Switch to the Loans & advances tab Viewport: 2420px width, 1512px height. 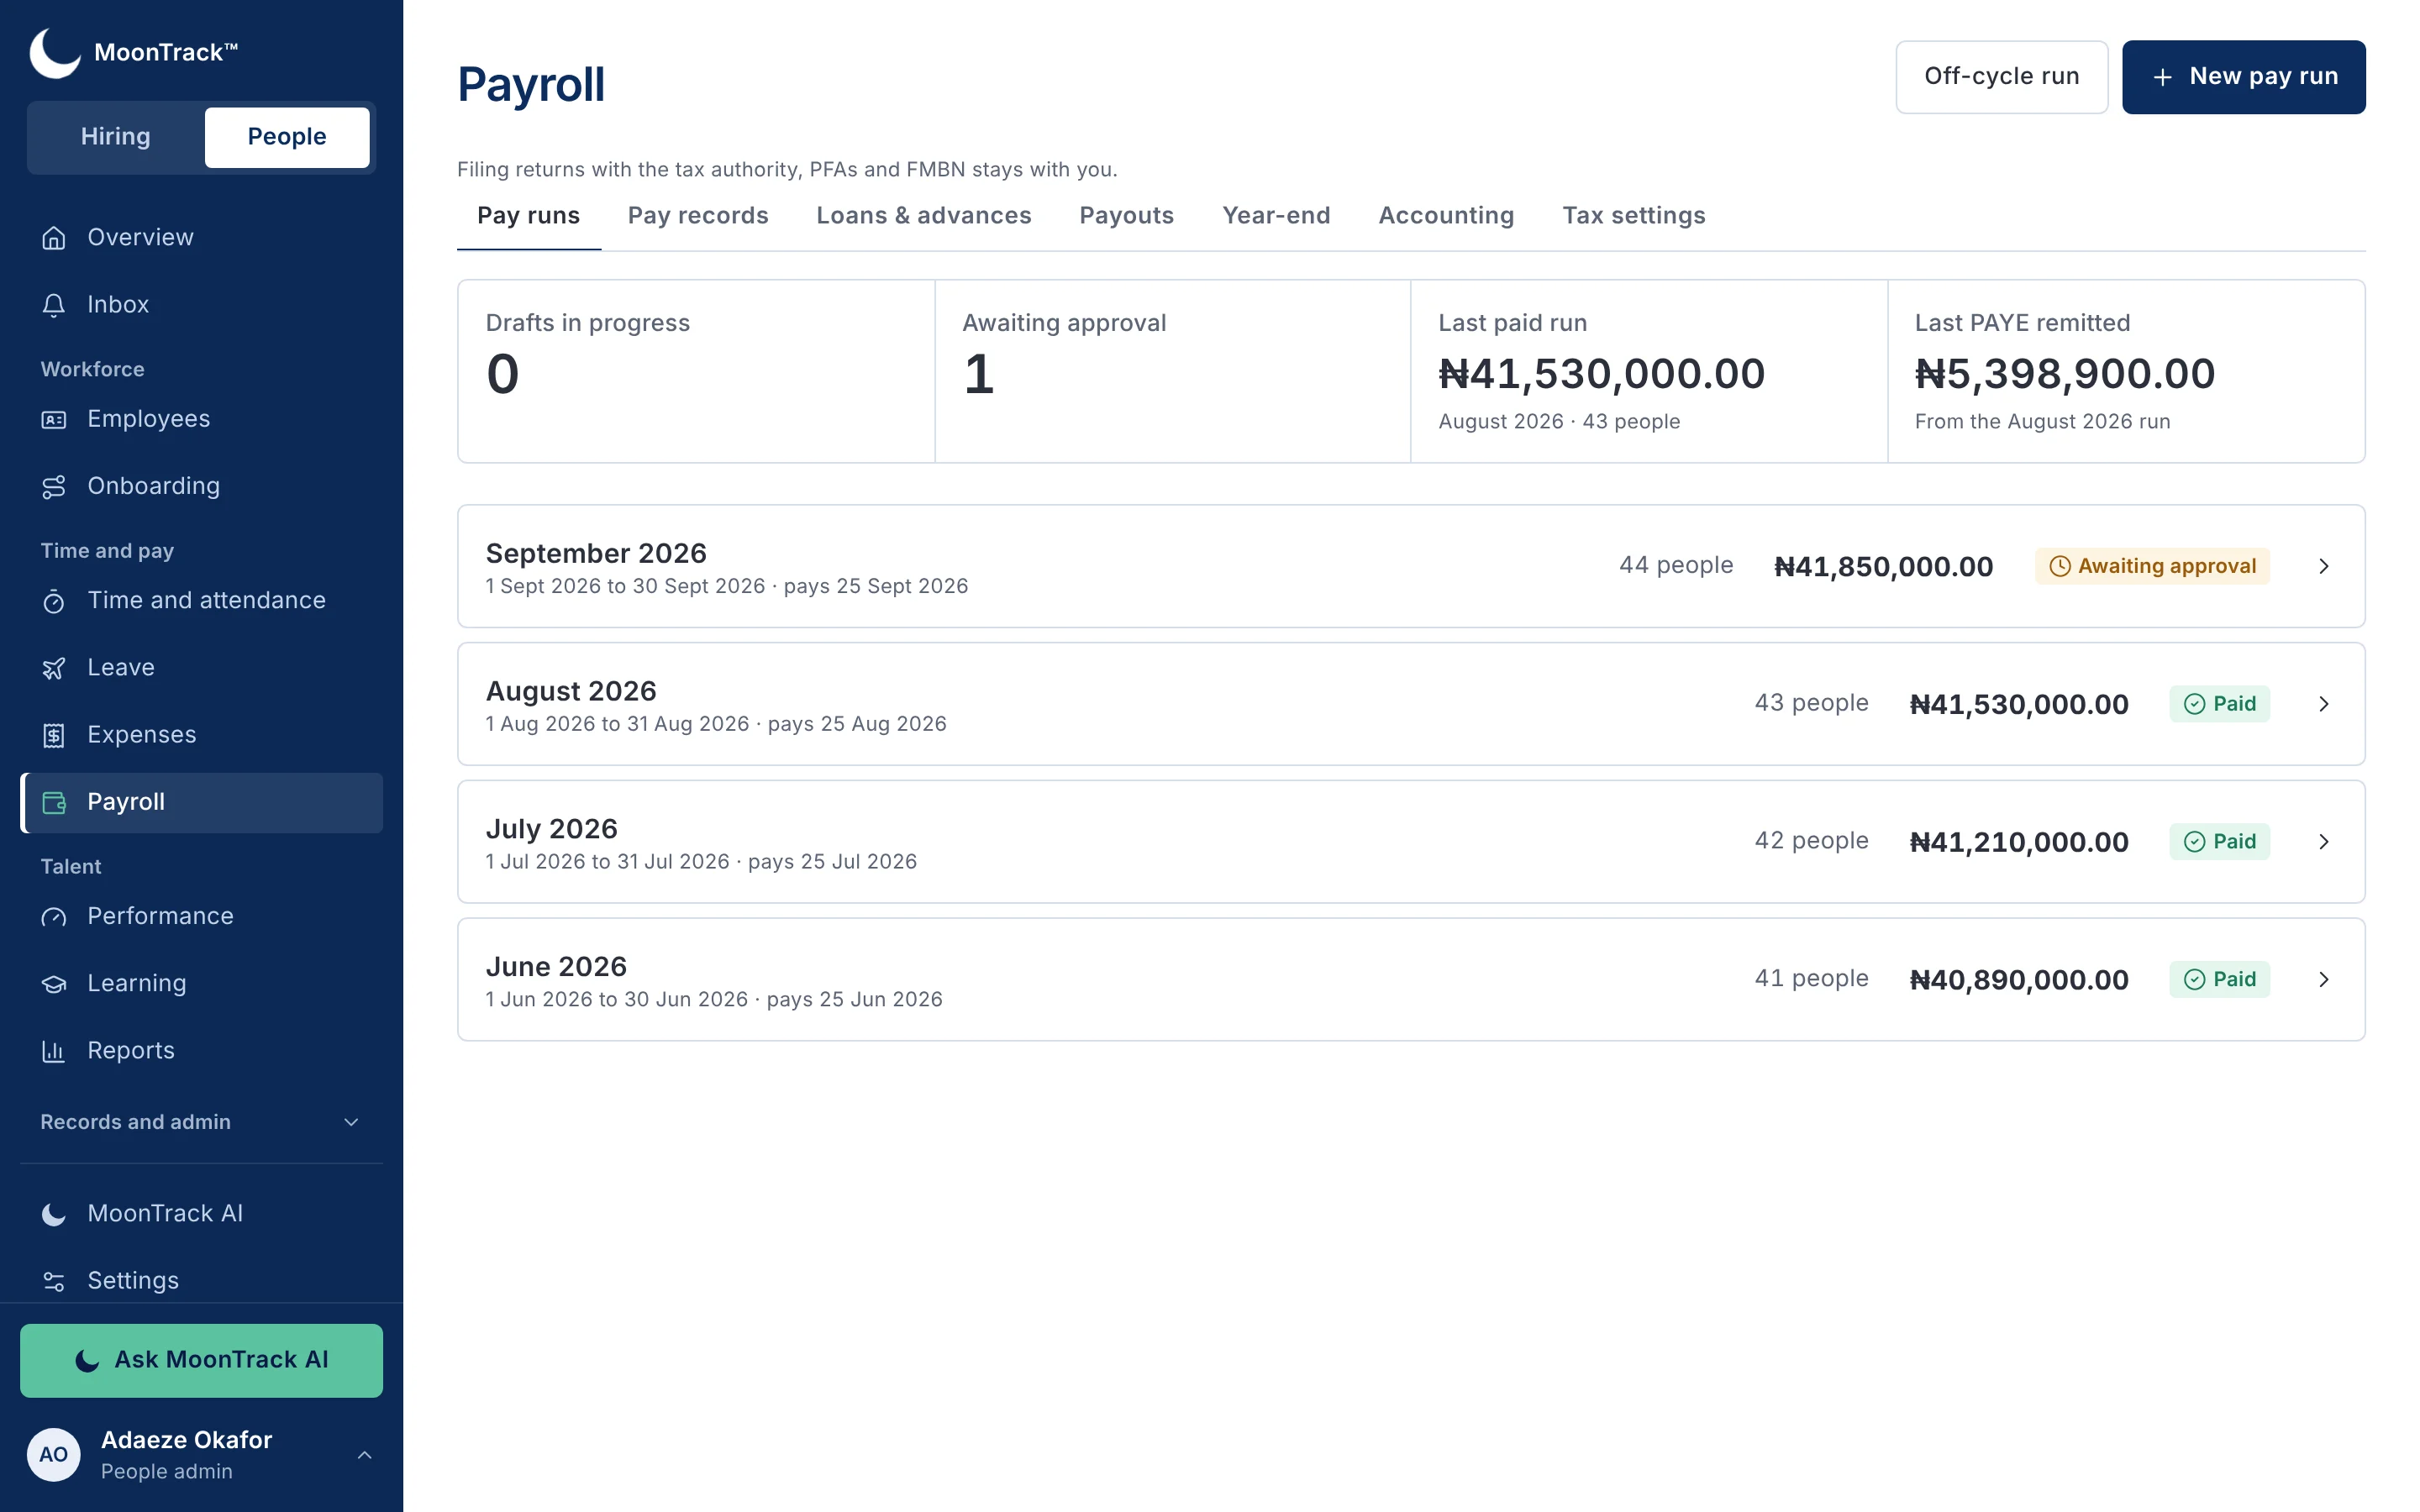click(924, 216)
